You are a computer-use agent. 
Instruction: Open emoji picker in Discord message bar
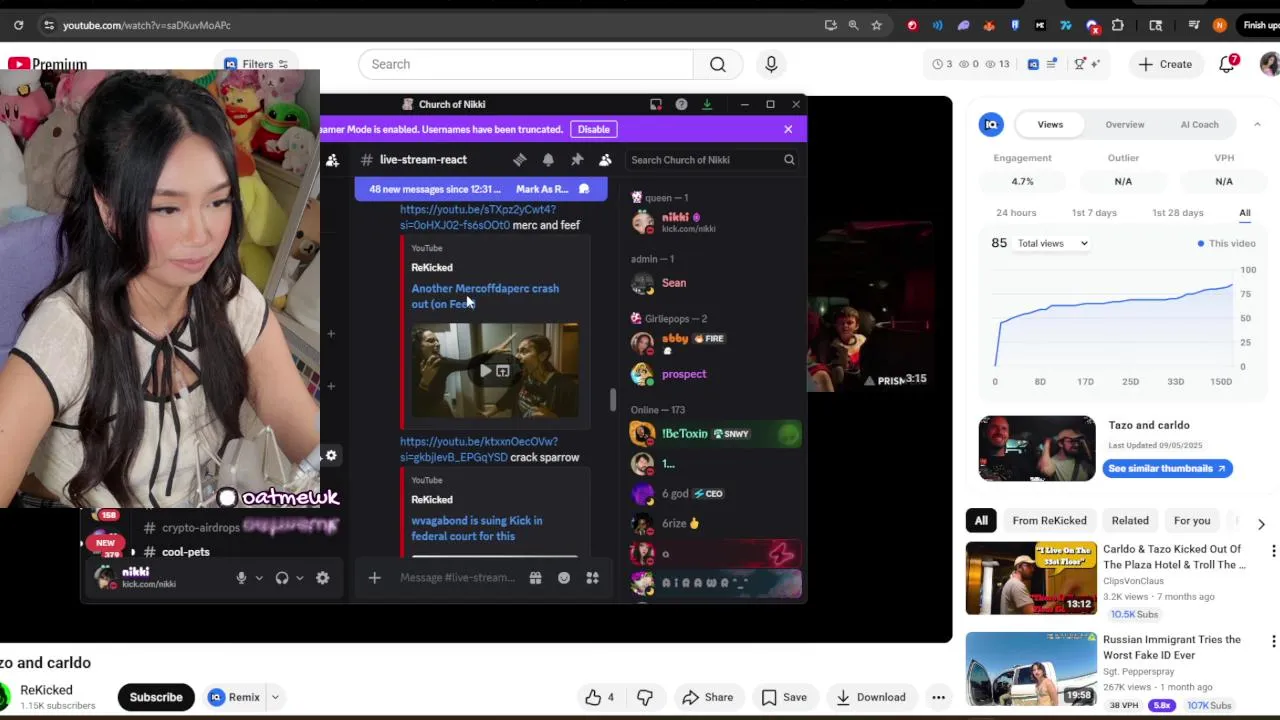[564, 578]
